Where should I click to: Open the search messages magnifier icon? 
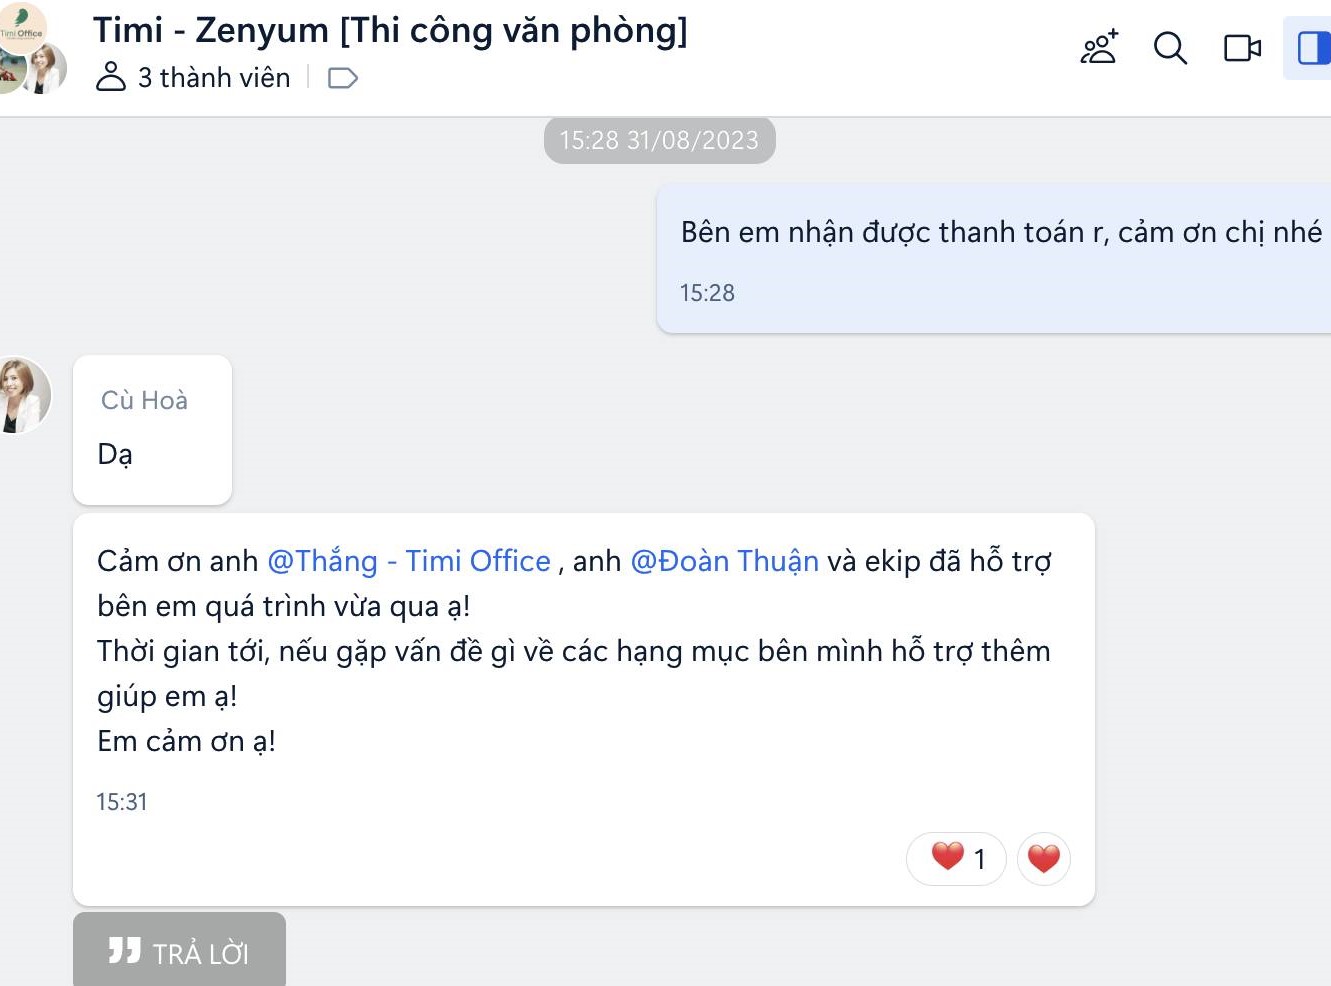click(x=1170, y=48)
